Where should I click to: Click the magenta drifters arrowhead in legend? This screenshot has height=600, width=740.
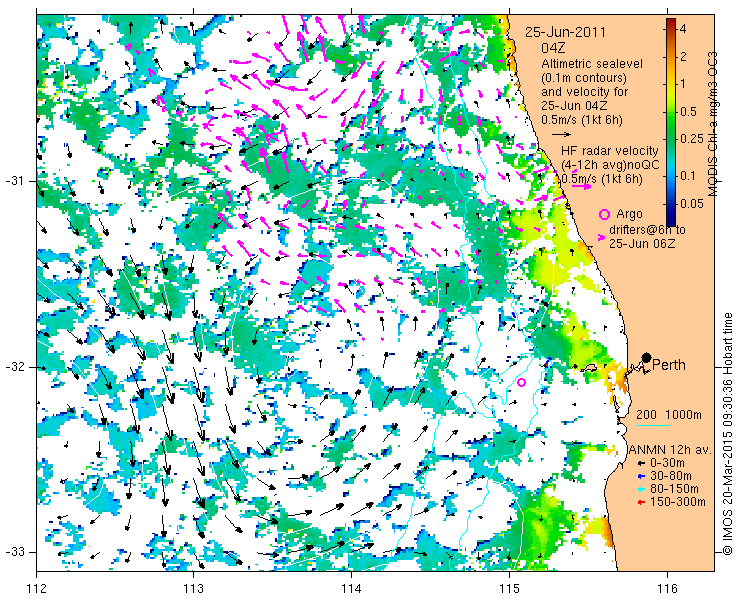[601, 237]
